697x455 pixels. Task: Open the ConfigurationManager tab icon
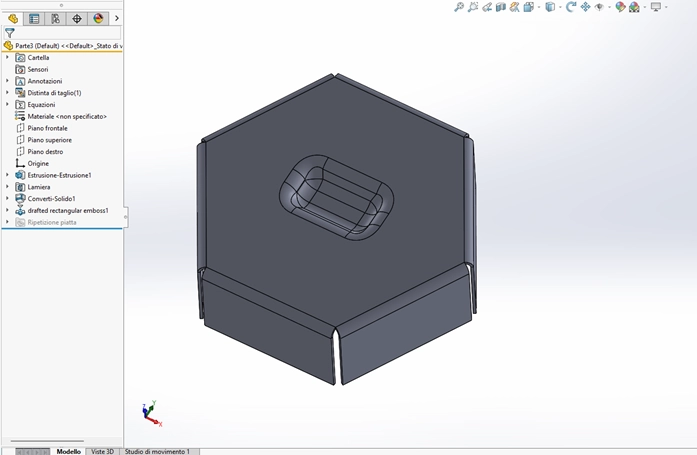pyautogui.click(x=55, y=18)
